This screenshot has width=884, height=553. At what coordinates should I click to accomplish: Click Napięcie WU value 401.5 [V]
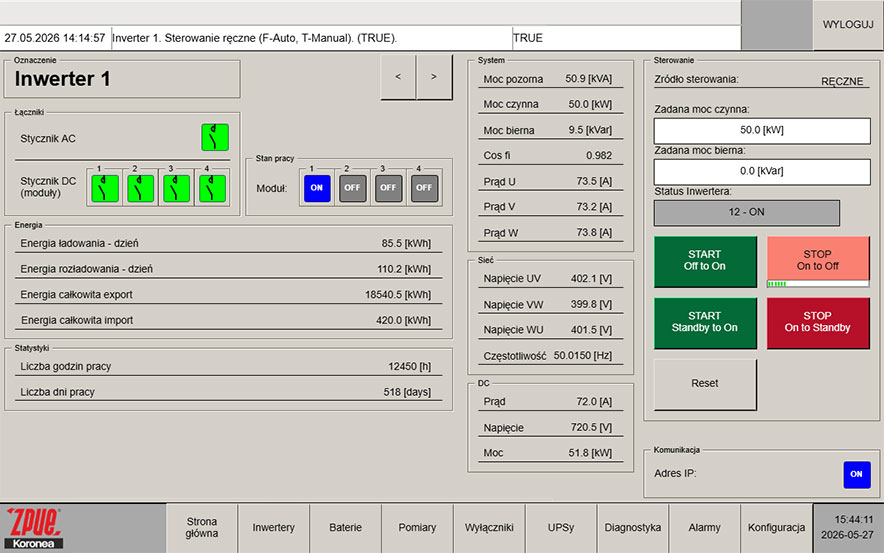(591, 330)
